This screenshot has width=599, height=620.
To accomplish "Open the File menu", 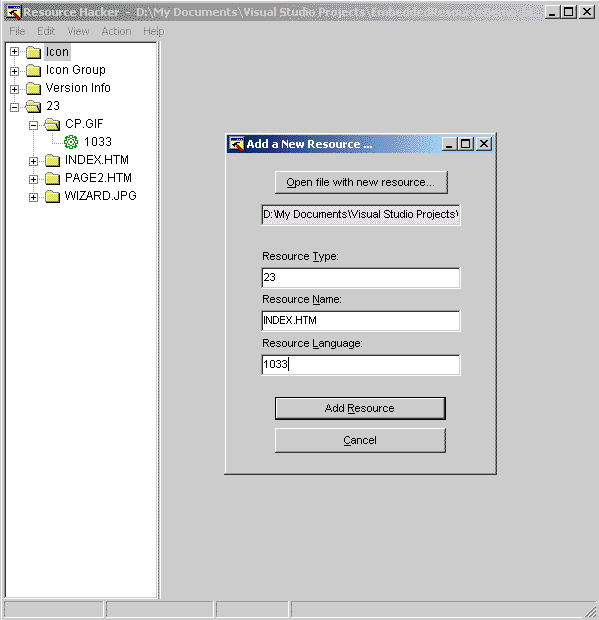I will pos(17,31).
